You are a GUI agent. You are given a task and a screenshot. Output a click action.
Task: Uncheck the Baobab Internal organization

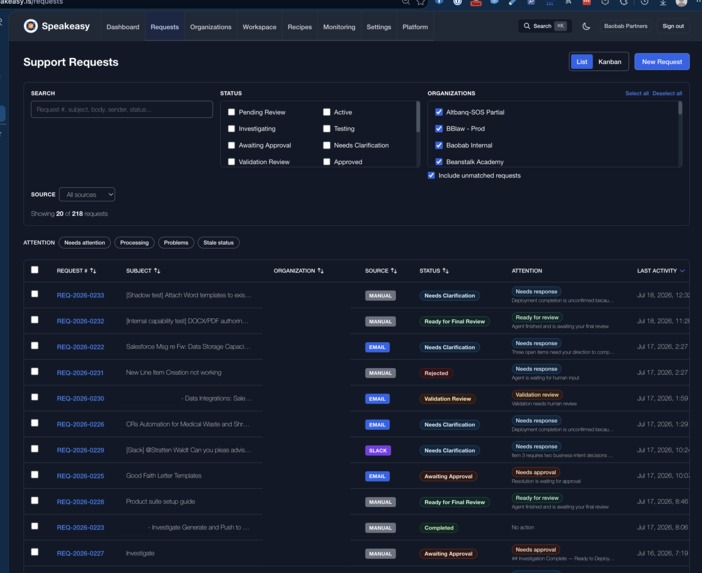439,145
